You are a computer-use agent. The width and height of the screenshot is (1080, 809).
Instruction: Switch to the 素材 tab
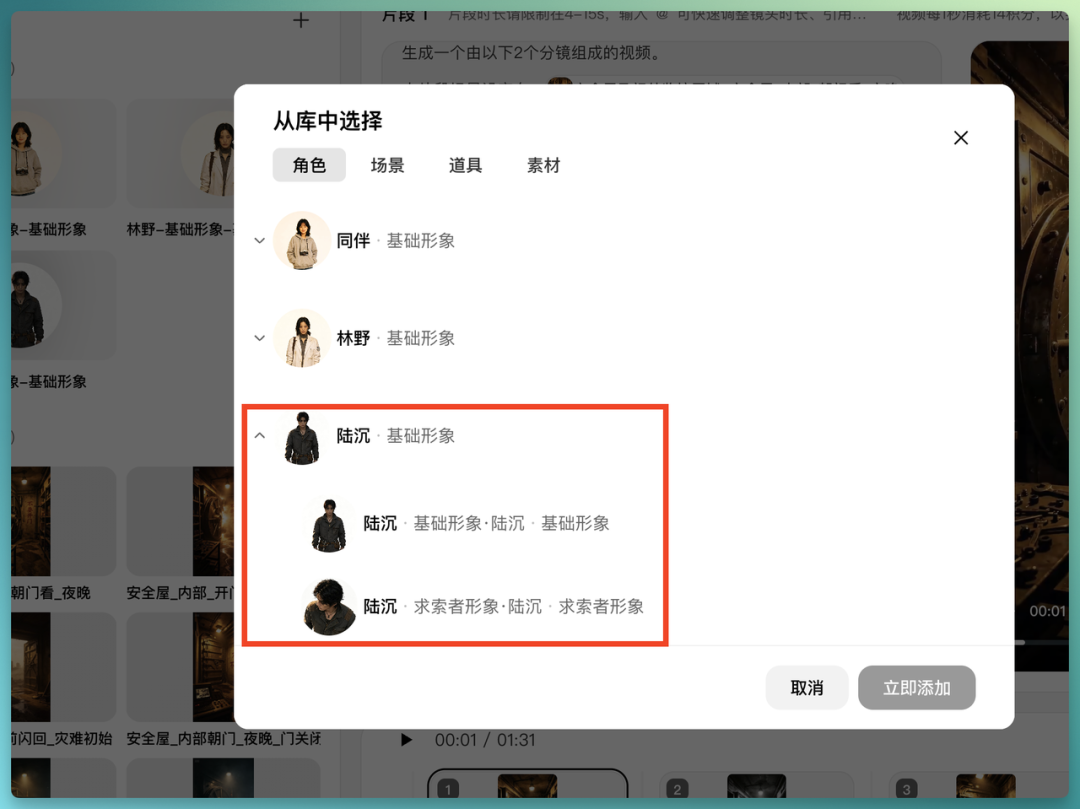tap(543, 165)
